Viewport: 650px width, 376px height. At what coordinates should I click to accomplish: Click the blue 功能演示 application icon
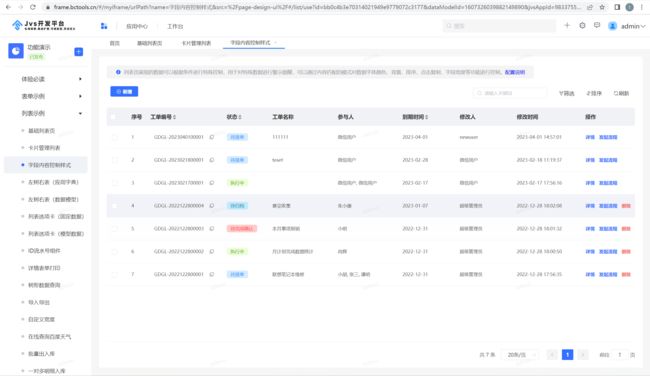16,51
